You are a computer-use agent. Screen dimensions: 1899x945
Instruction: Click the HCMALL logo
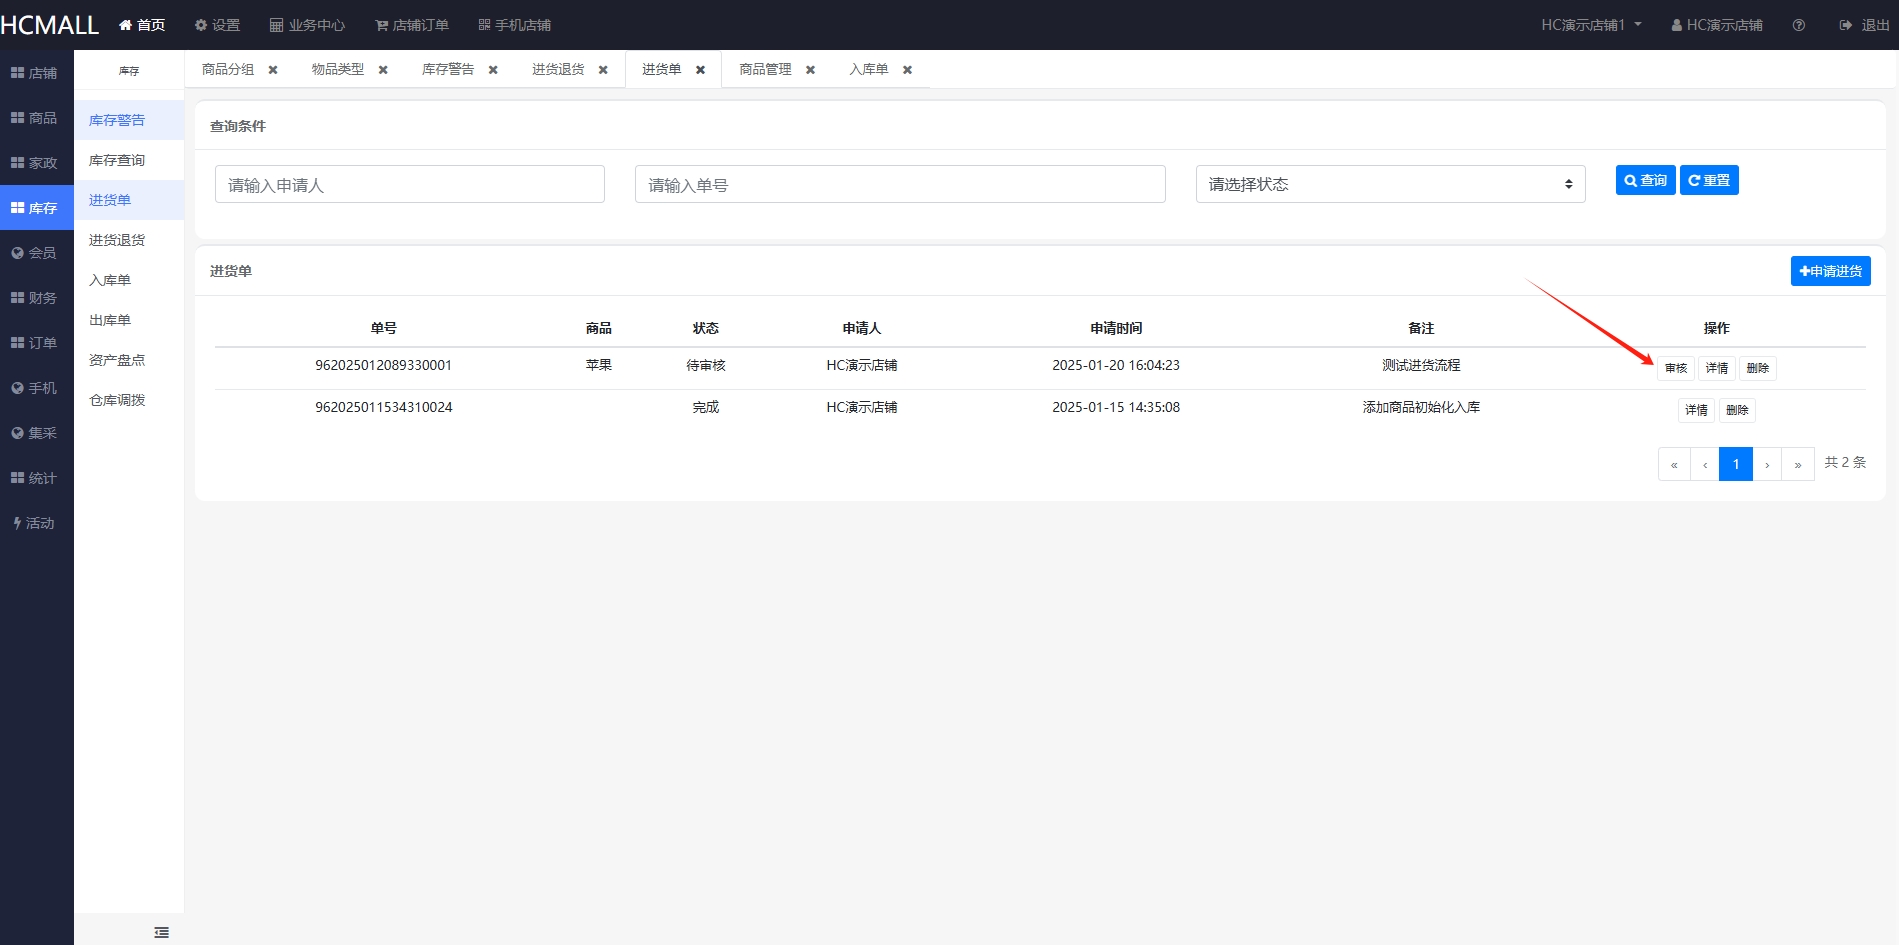[50, 25]
